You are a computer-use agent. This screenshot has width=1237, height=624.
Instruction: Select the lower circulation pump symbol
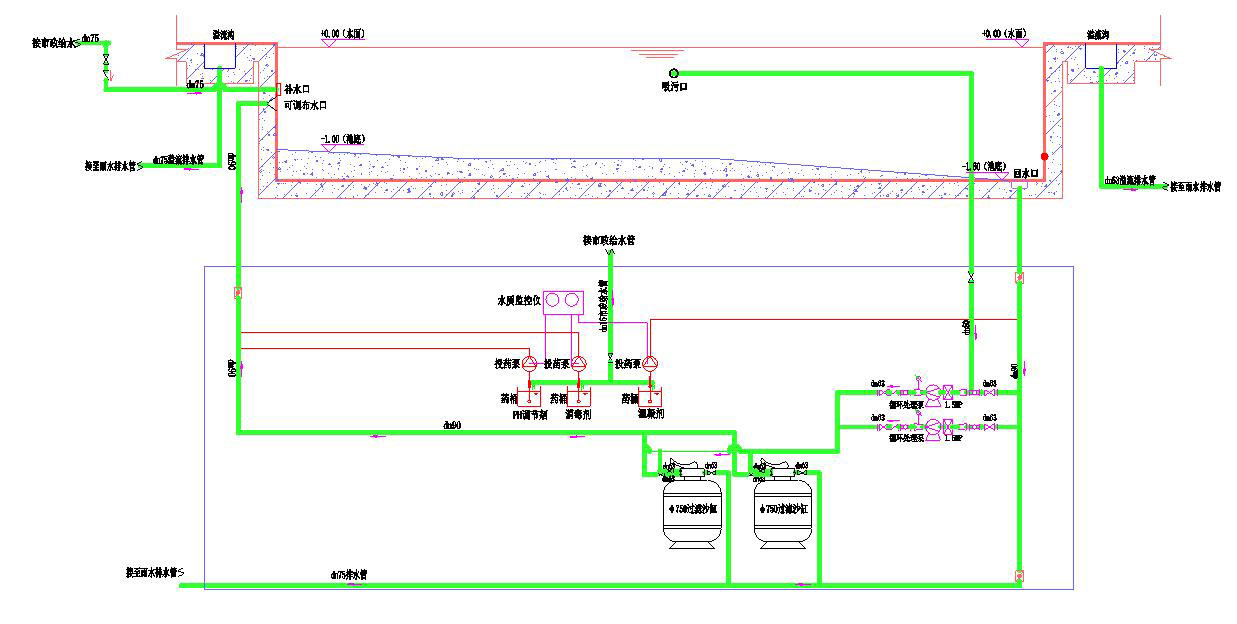pos(932,427)
